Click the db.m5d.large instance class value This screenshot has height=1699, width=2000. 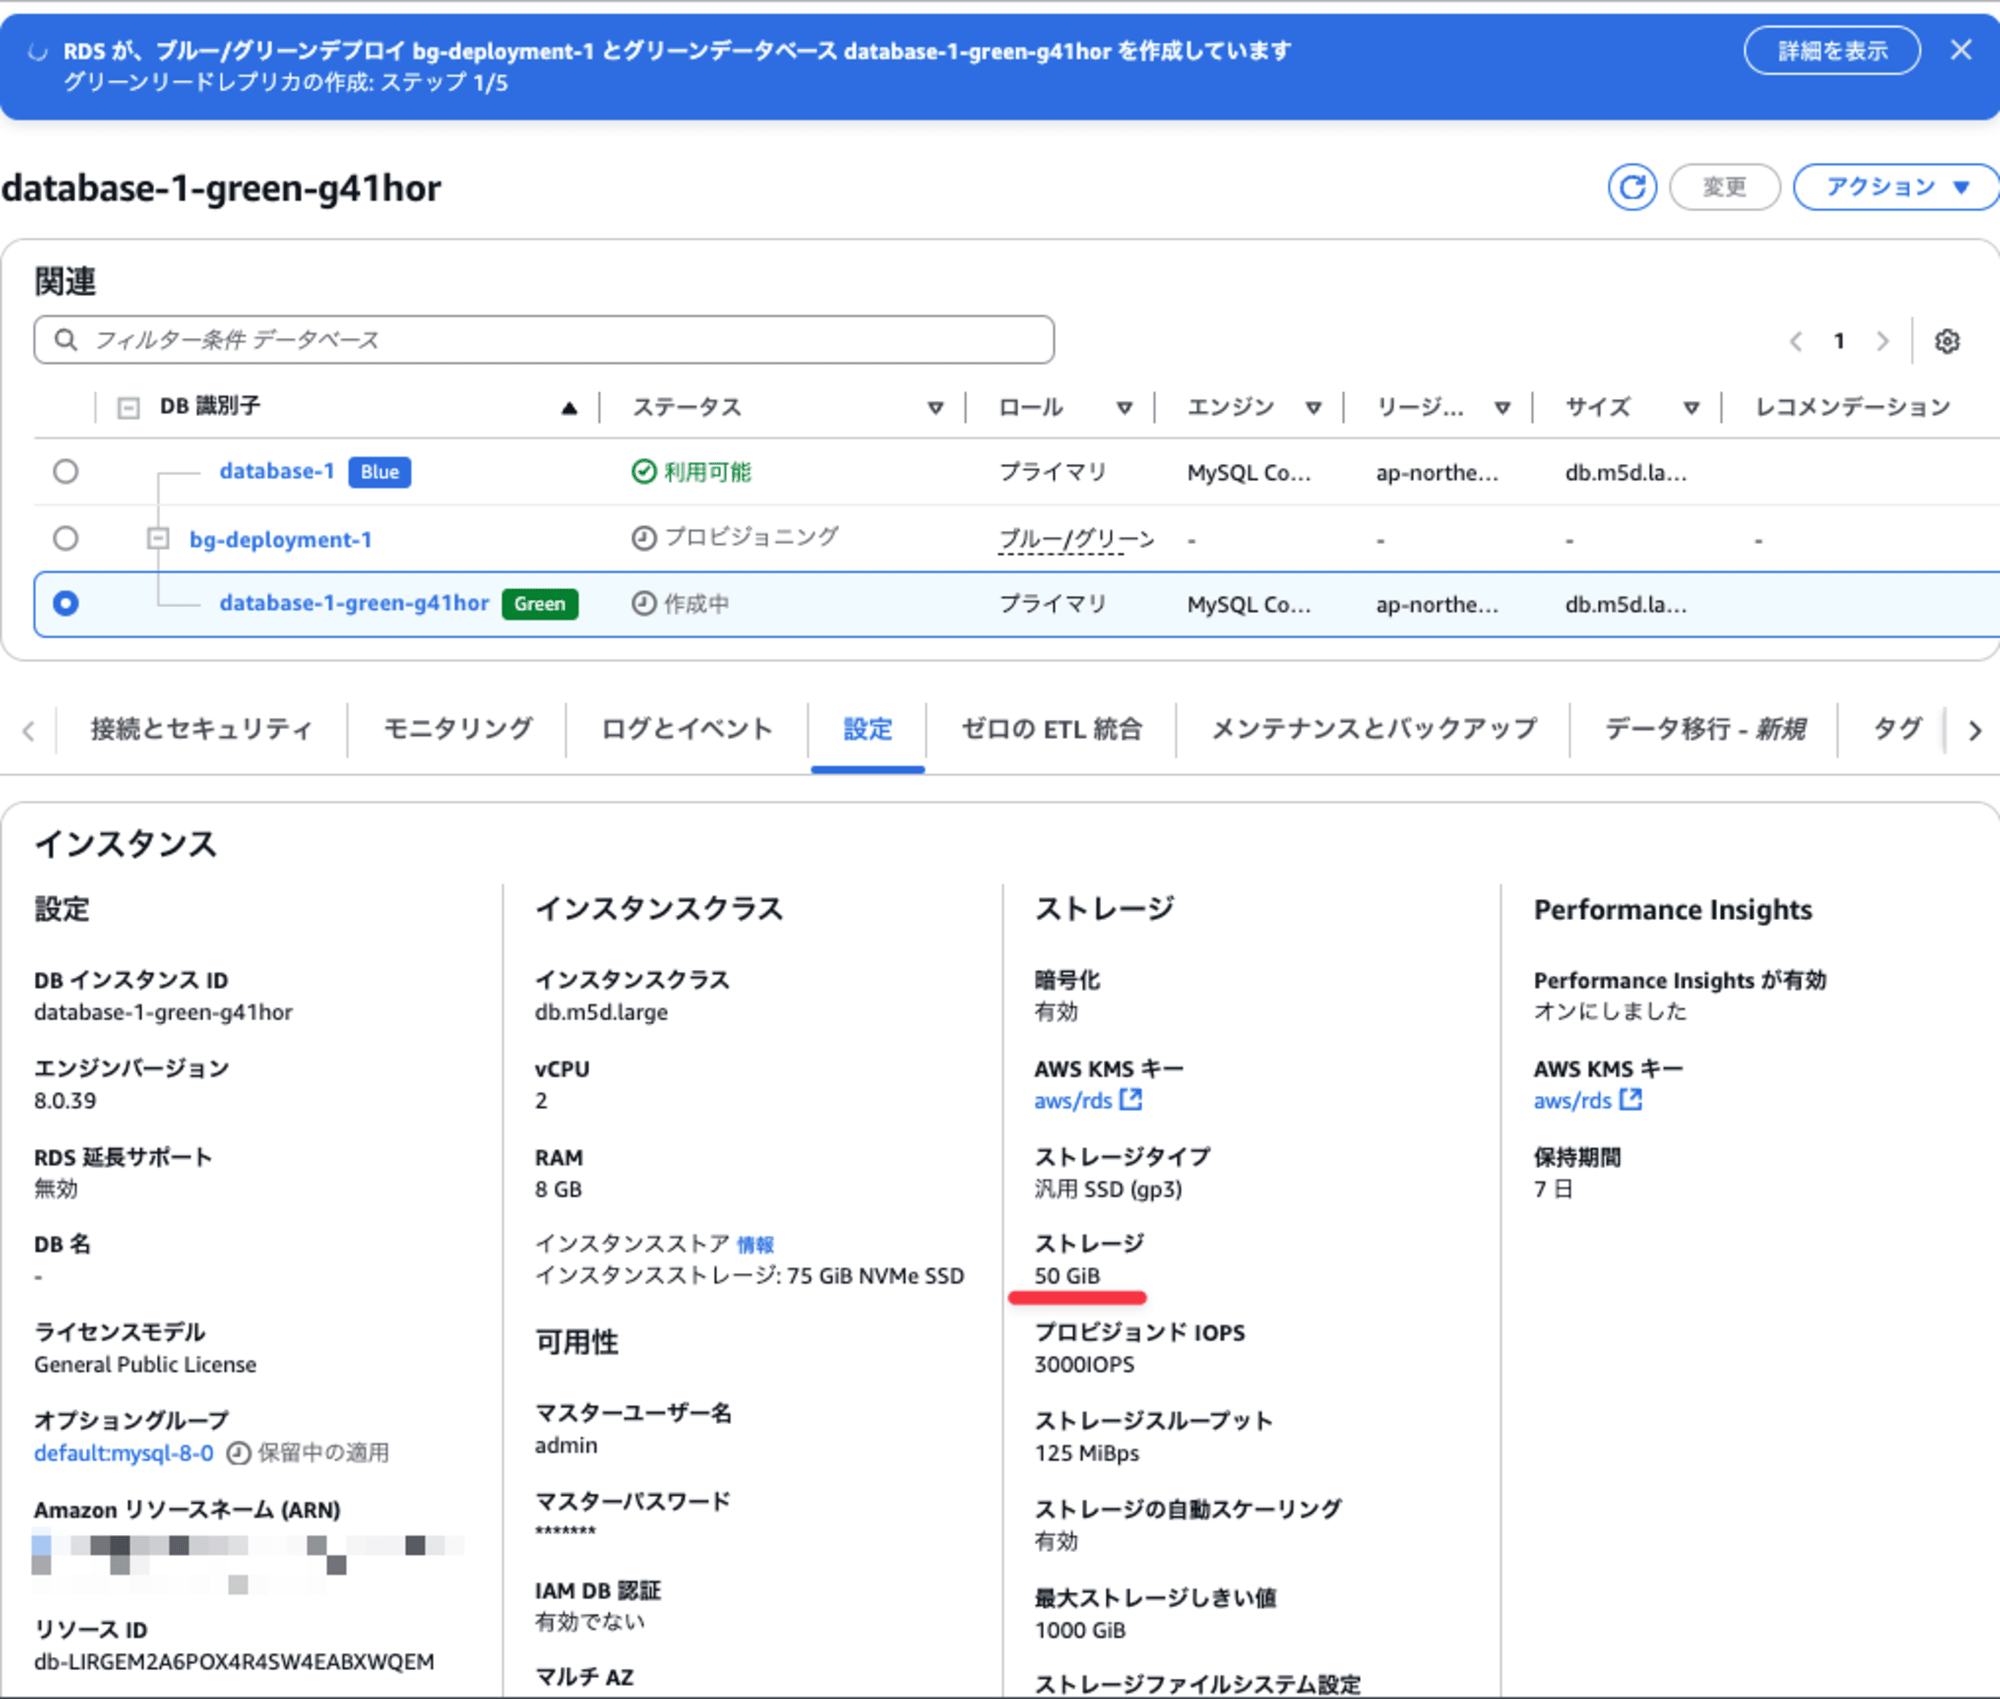click(x=601, y=1012)
